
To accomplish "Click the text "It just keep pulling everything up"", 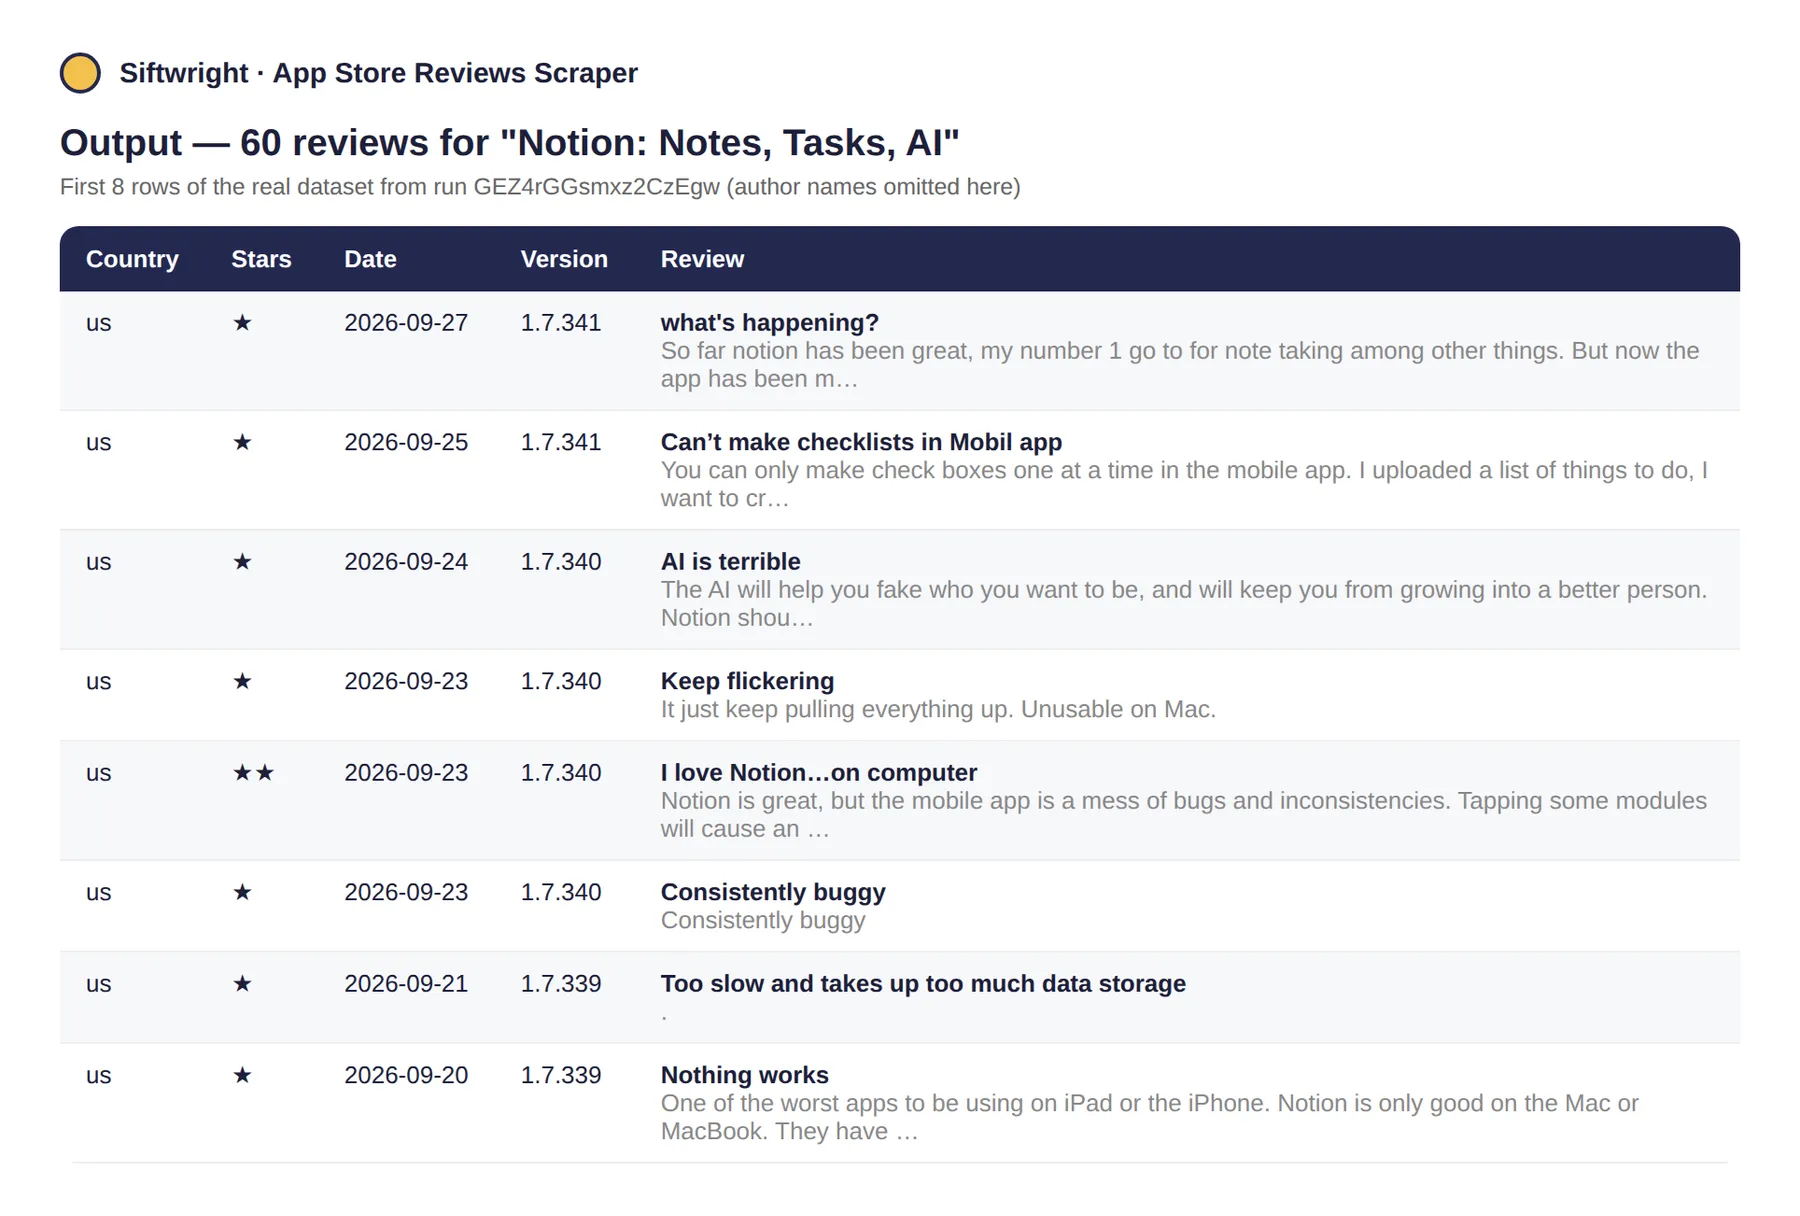I will click(834, 709).
